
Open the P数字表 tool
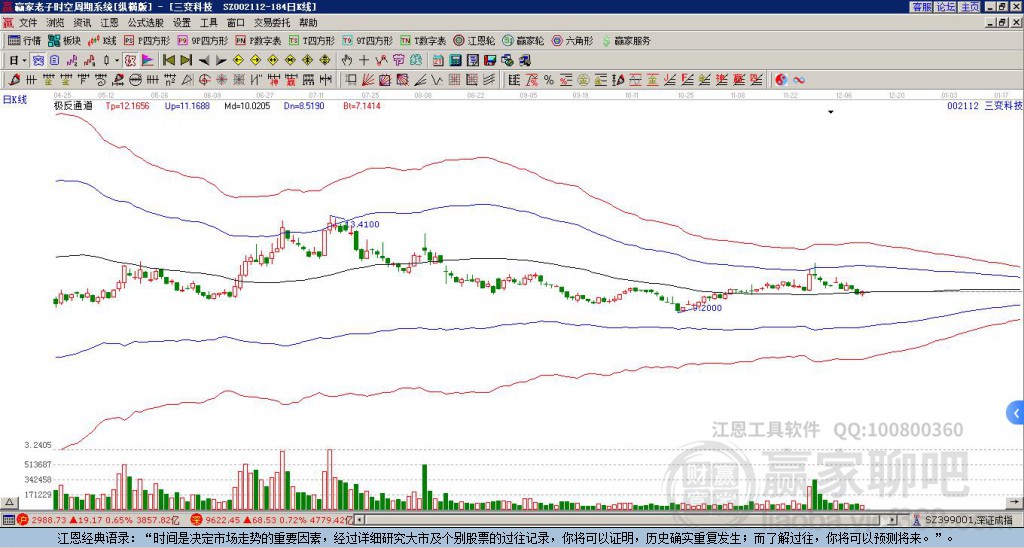(x=259, y=40)
